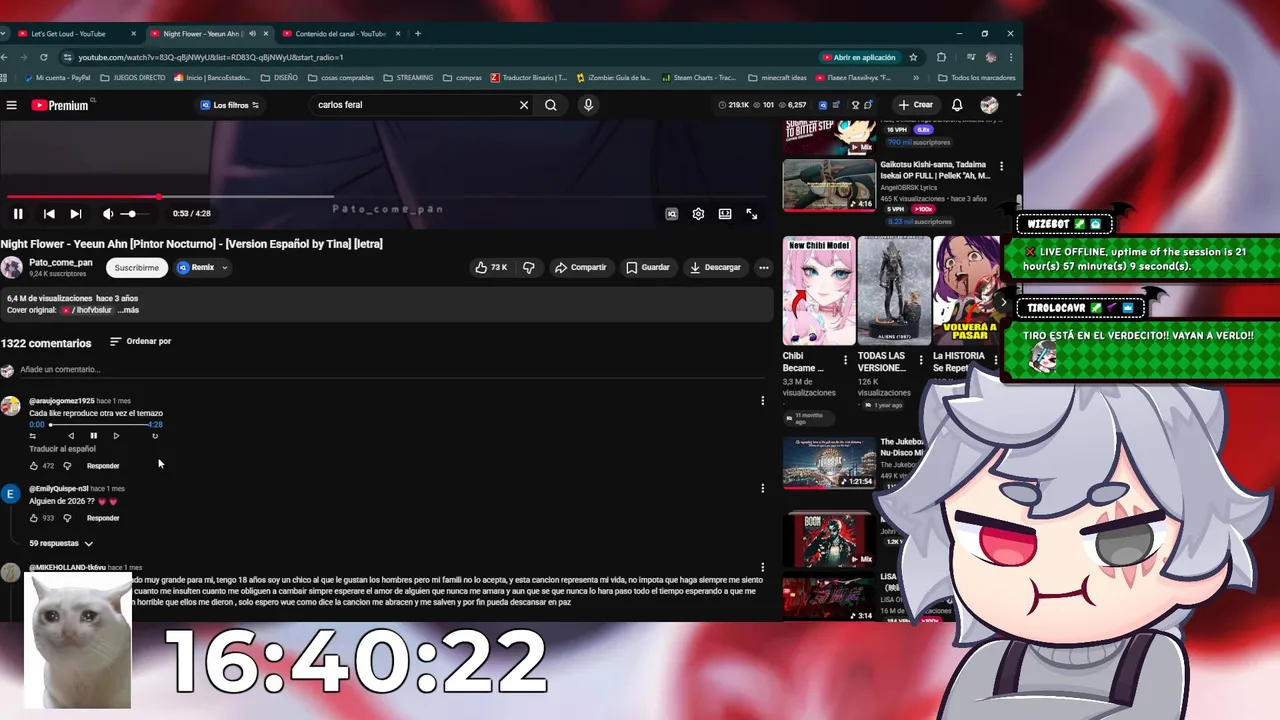Skip to the next video in the player
1280x720 pixels.
pos(76,213)
